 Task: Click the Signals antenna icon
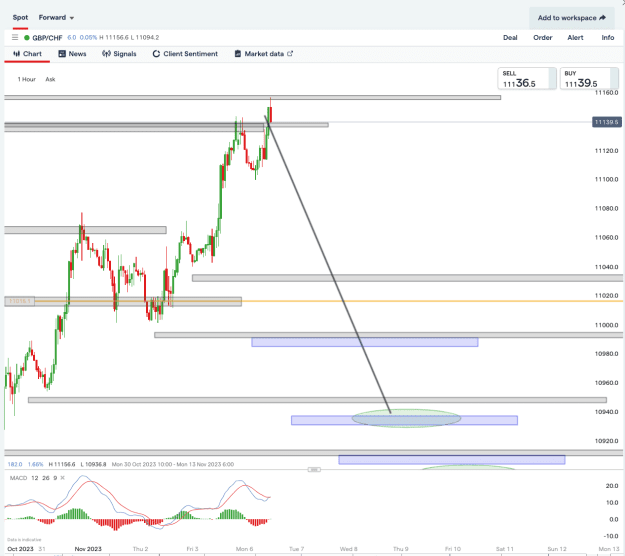coord(106,54)
